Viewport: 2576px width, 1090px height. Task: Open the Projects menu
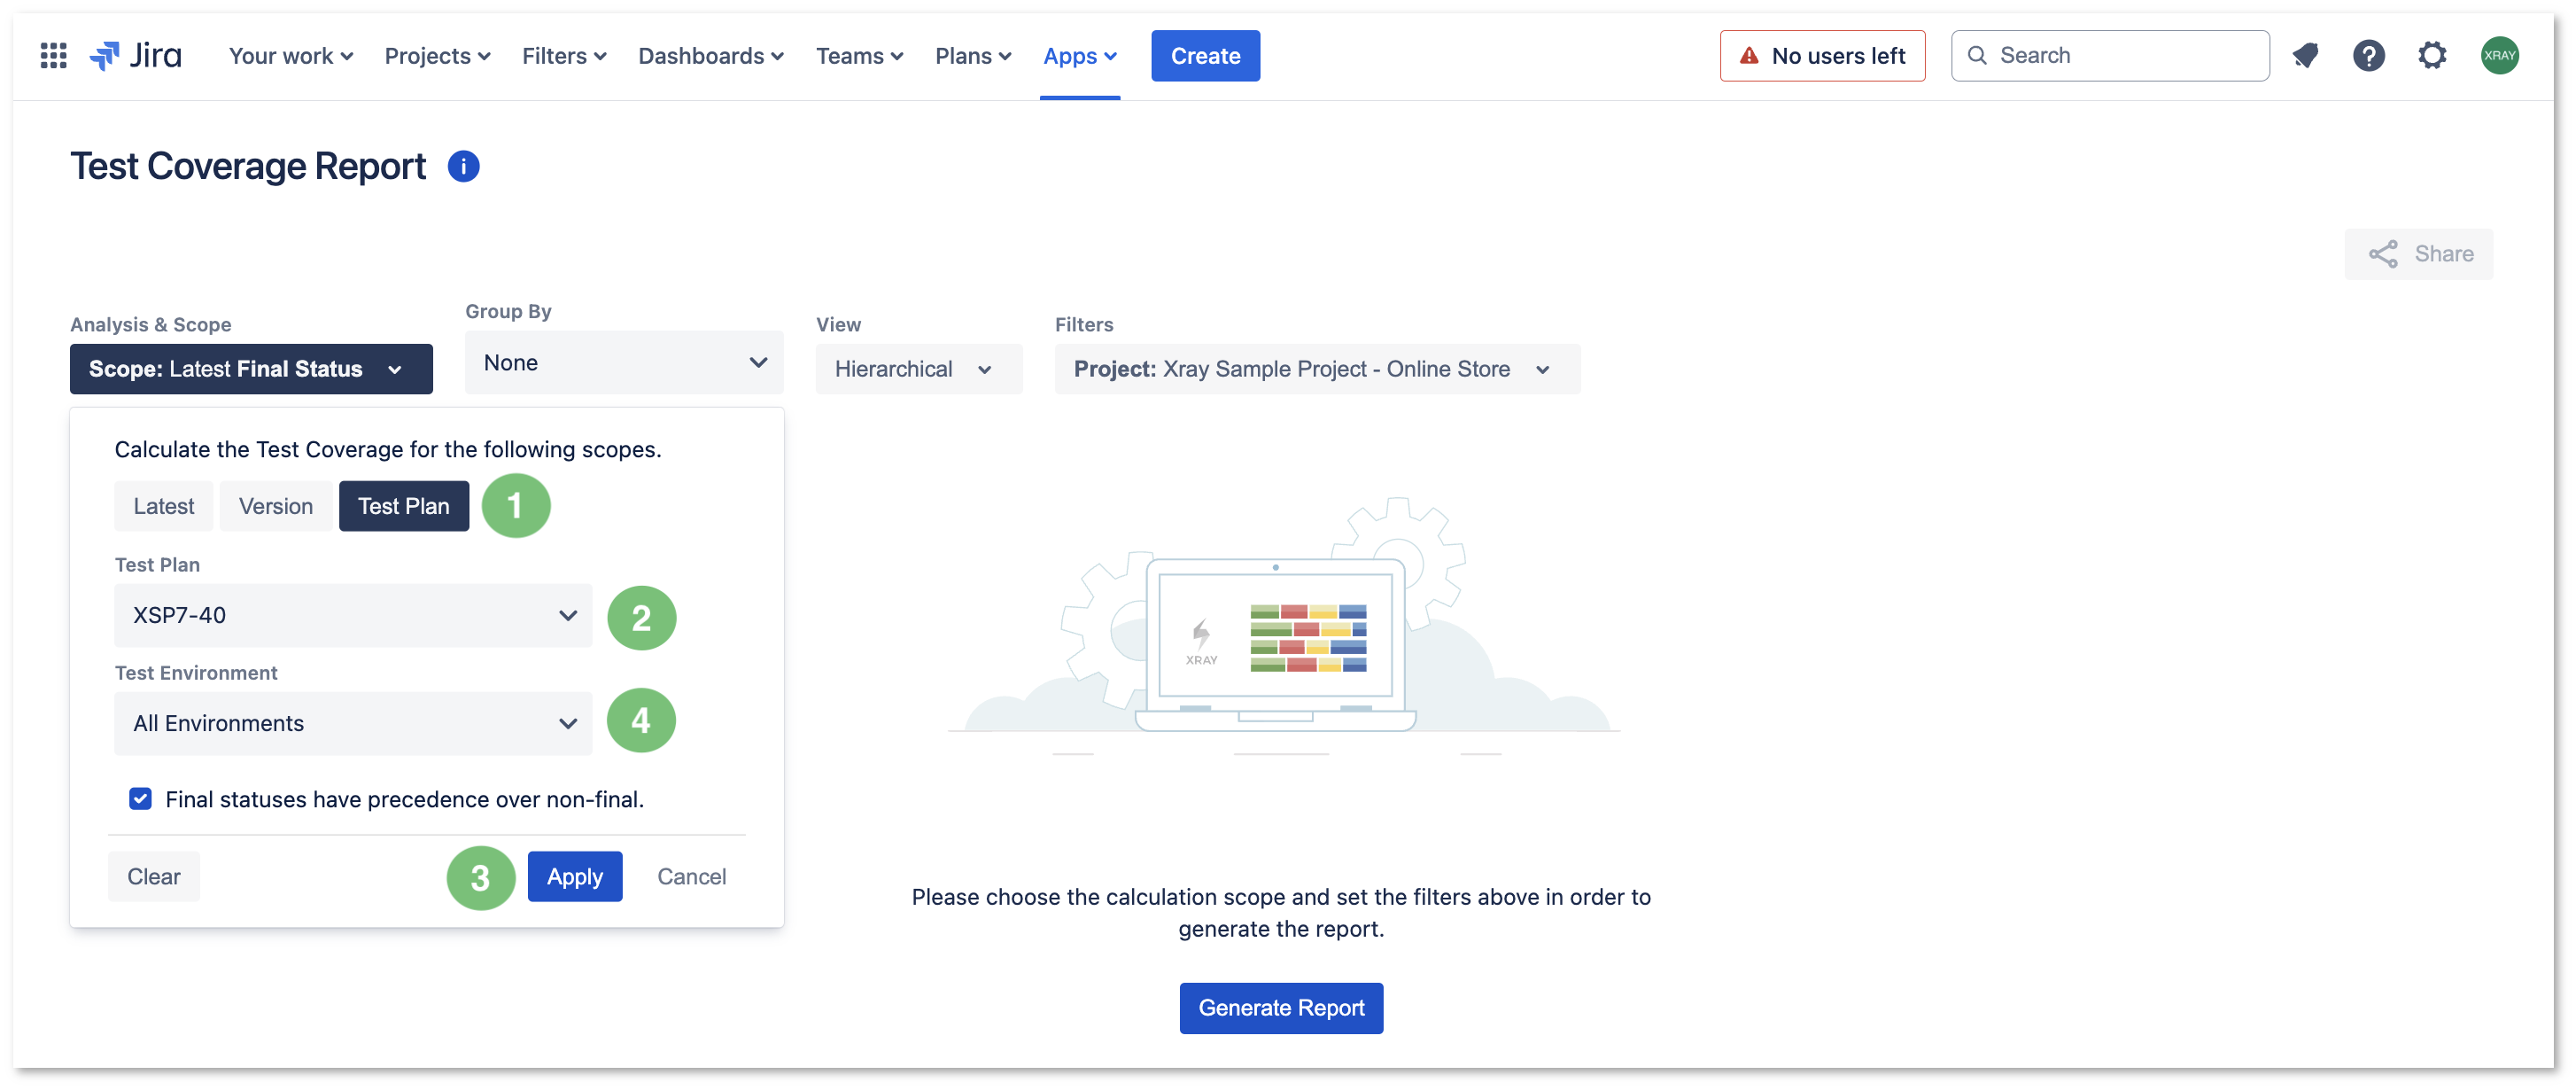(x=437, y=56)
